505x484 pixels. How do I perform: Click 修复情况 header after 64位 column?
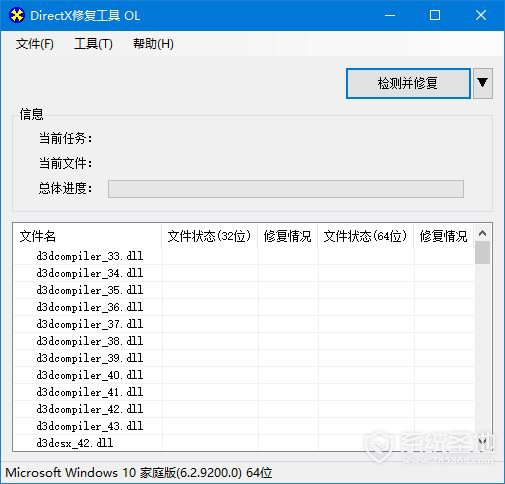click(444, 236)
